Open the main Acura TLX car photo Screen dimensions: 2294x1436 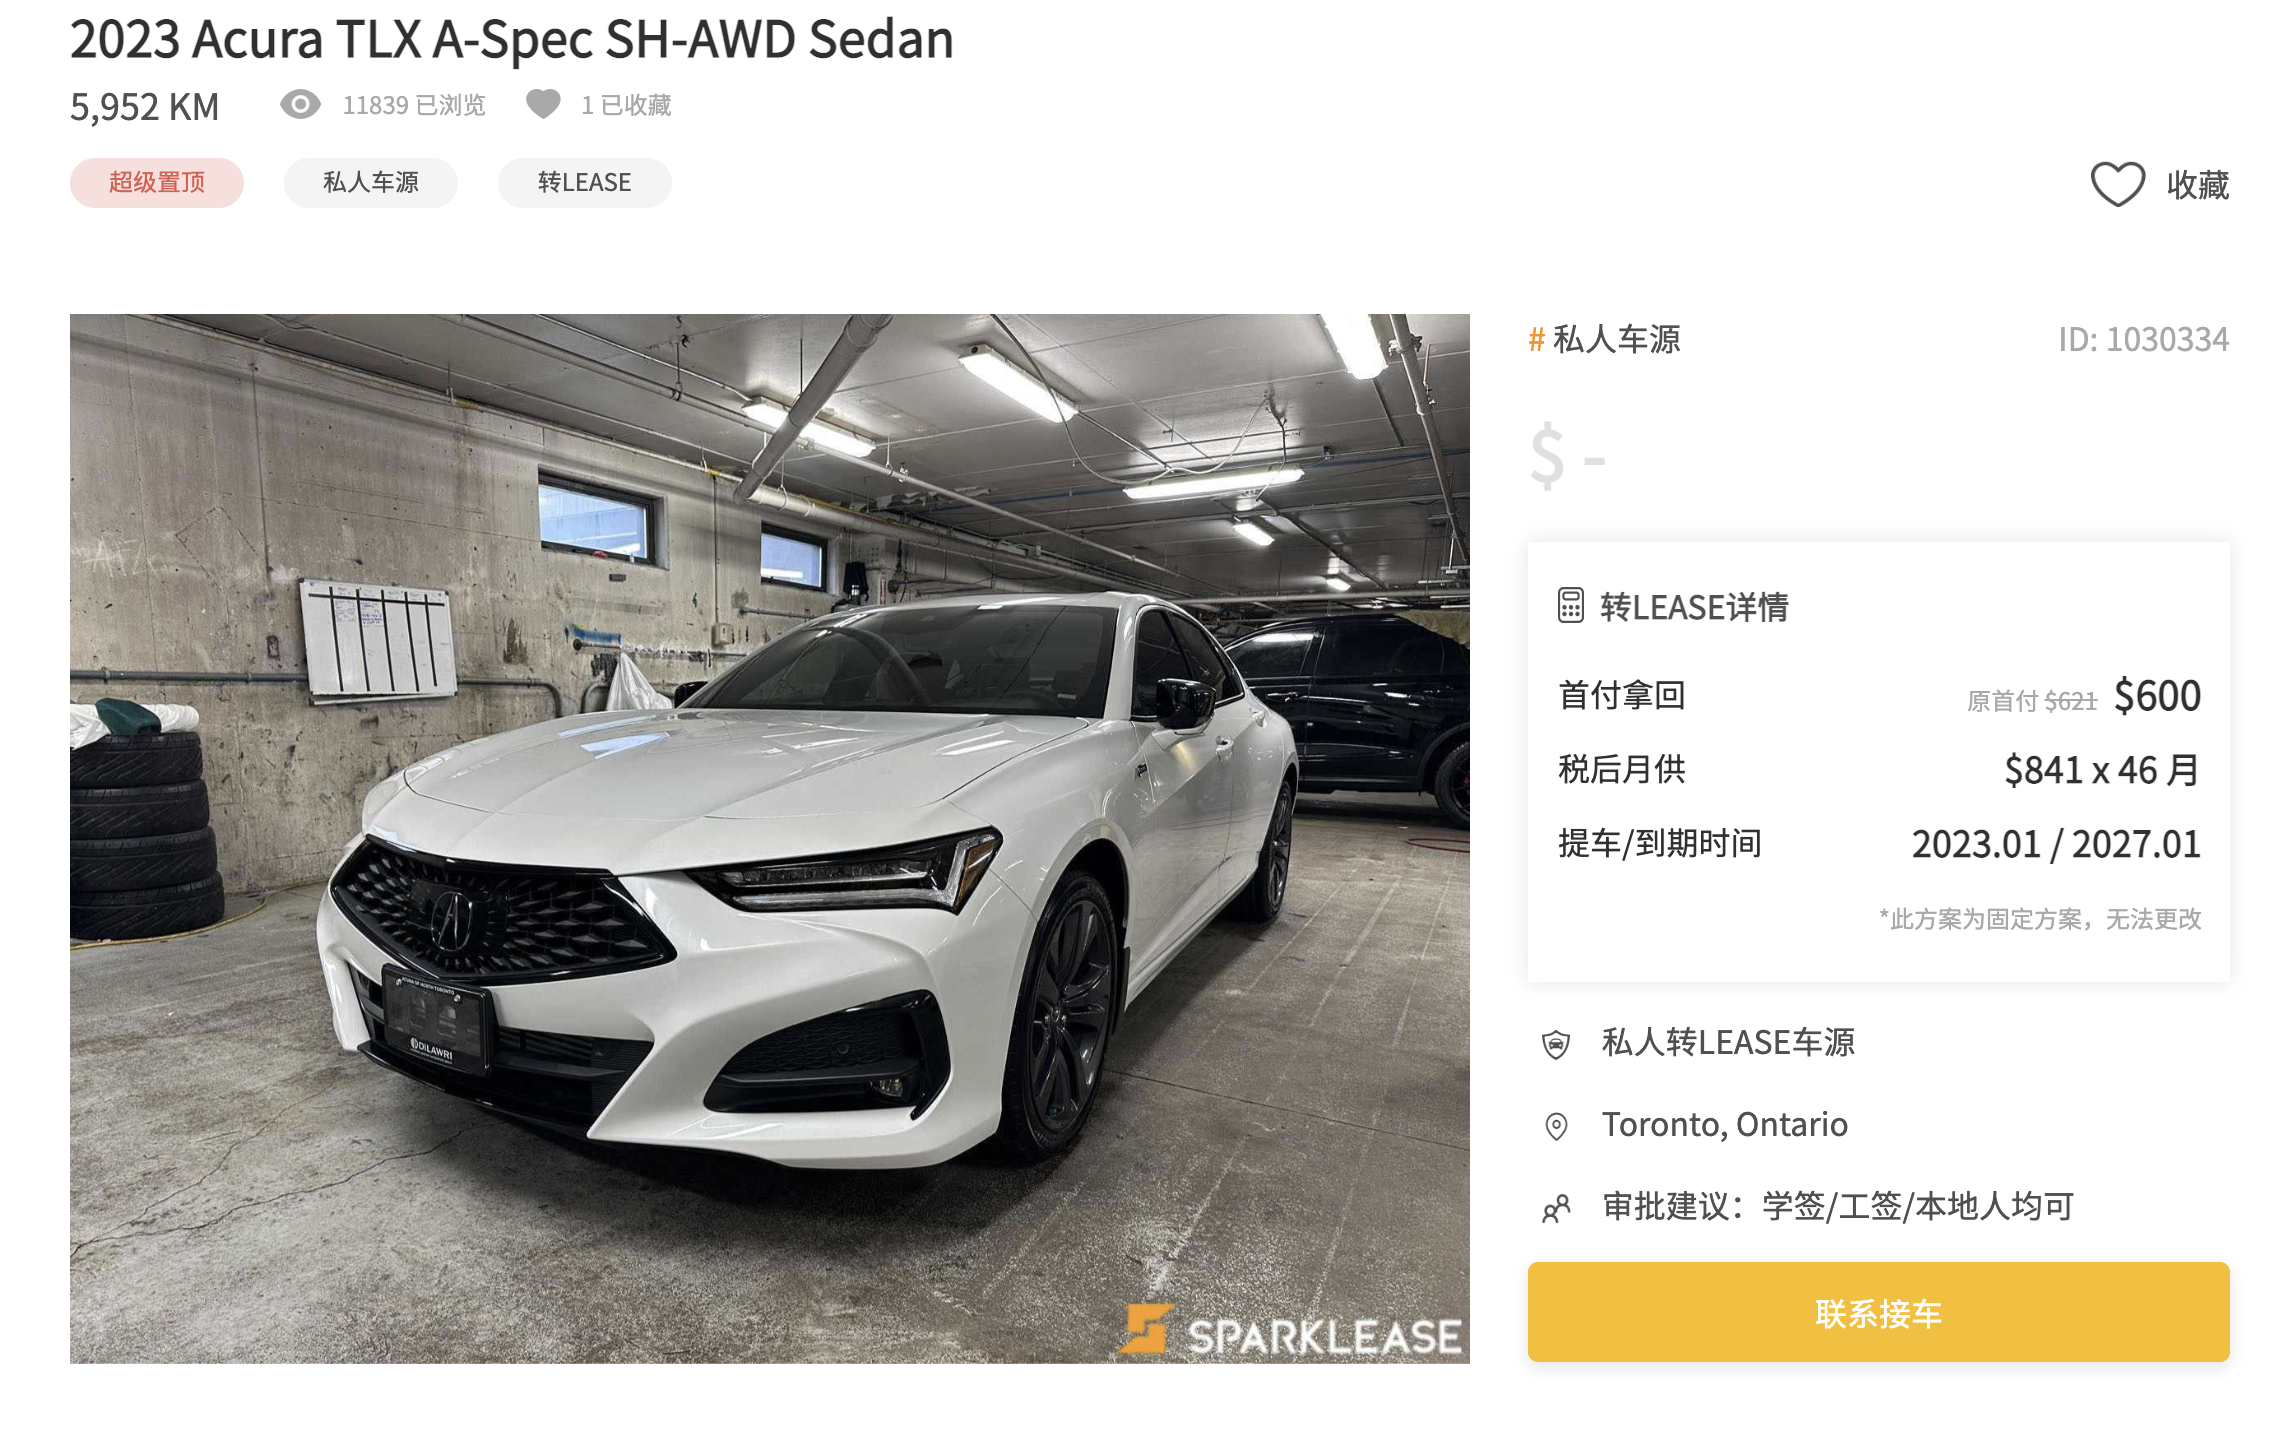(x=770, y=838)
